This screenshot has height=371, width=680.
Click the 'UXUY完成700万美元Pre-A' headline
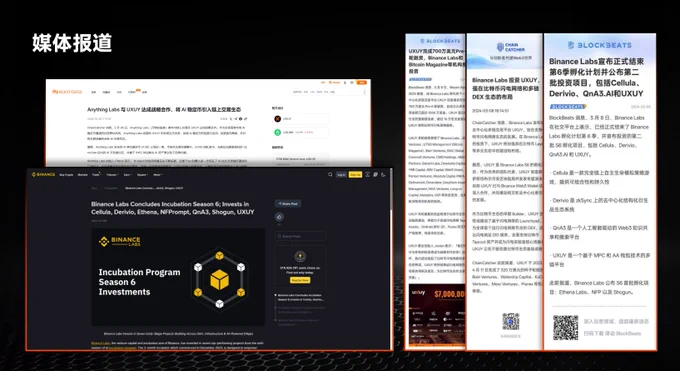436,61
